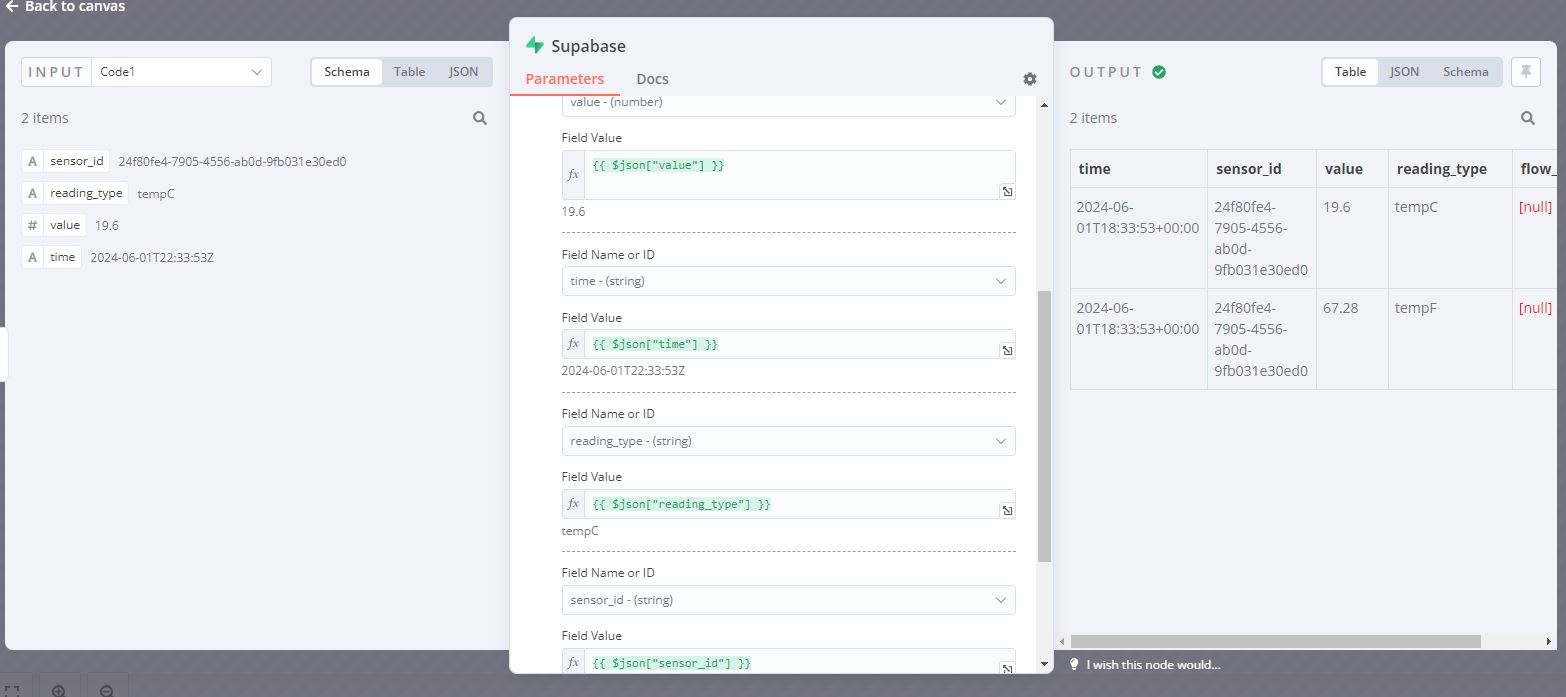Viewport: 1566px width, 697px height.
Task: Click the fx icon on the value Field Value
Action: [573, 172]
